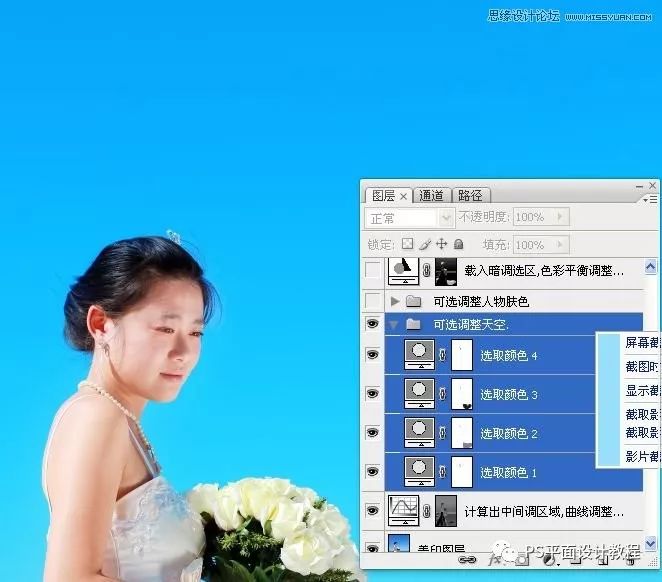662x582 pixels.
Task: Select layer name 载入暗调选区,色彩平衡调整…
Action: click(544, 271)
